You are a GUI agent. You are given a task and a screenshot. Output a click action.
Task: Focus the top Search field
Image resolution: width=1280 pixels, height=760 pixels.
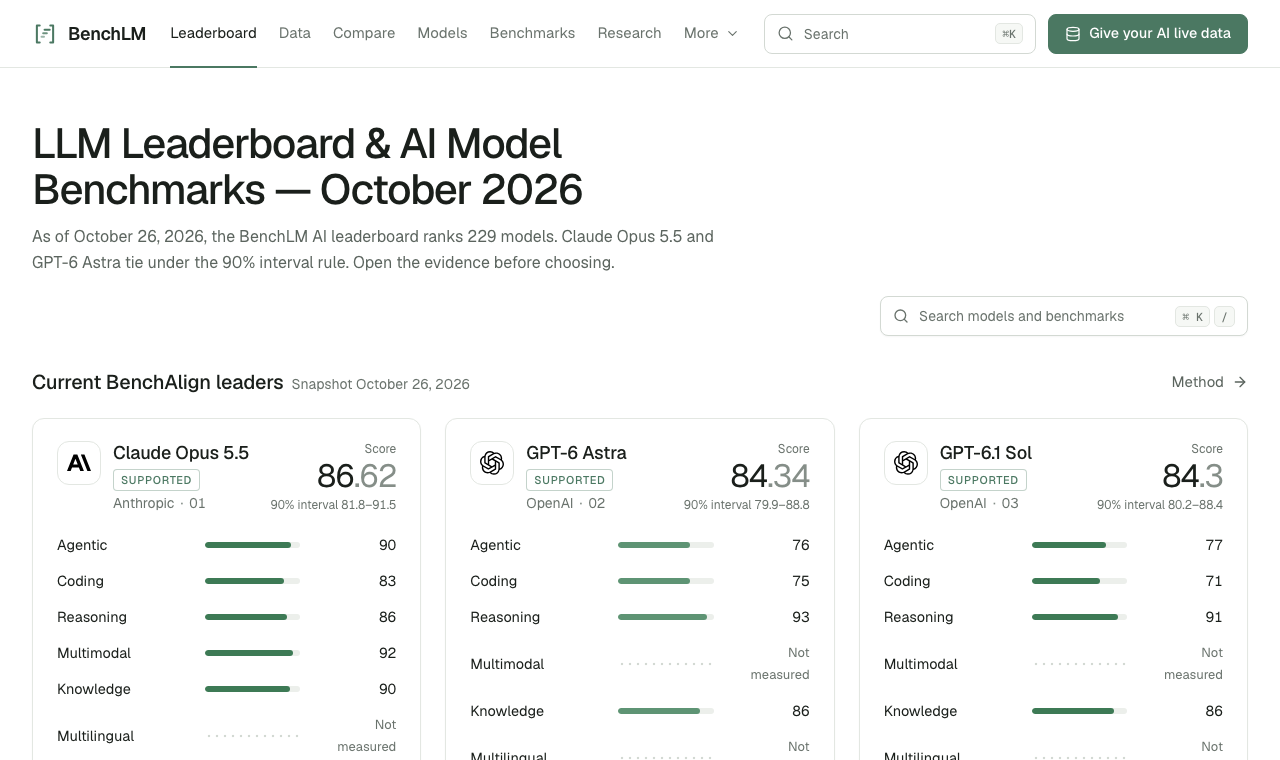pos(900,34)
